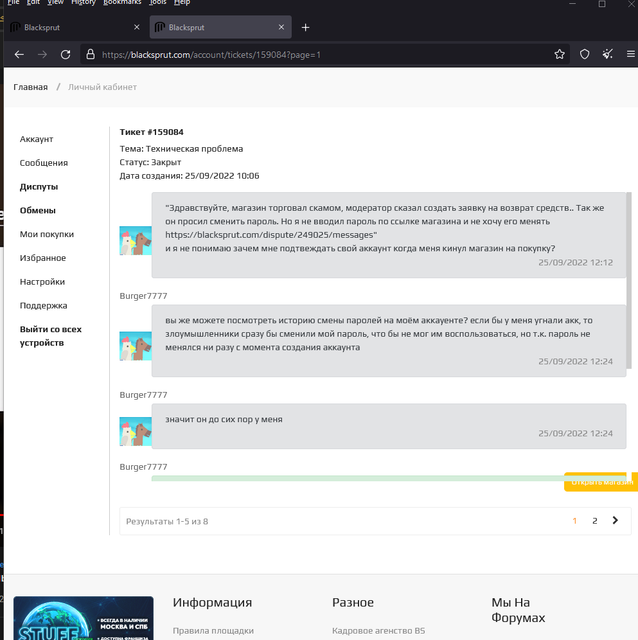Click timestamp 25/09/2022 12:12

[576, 262]
